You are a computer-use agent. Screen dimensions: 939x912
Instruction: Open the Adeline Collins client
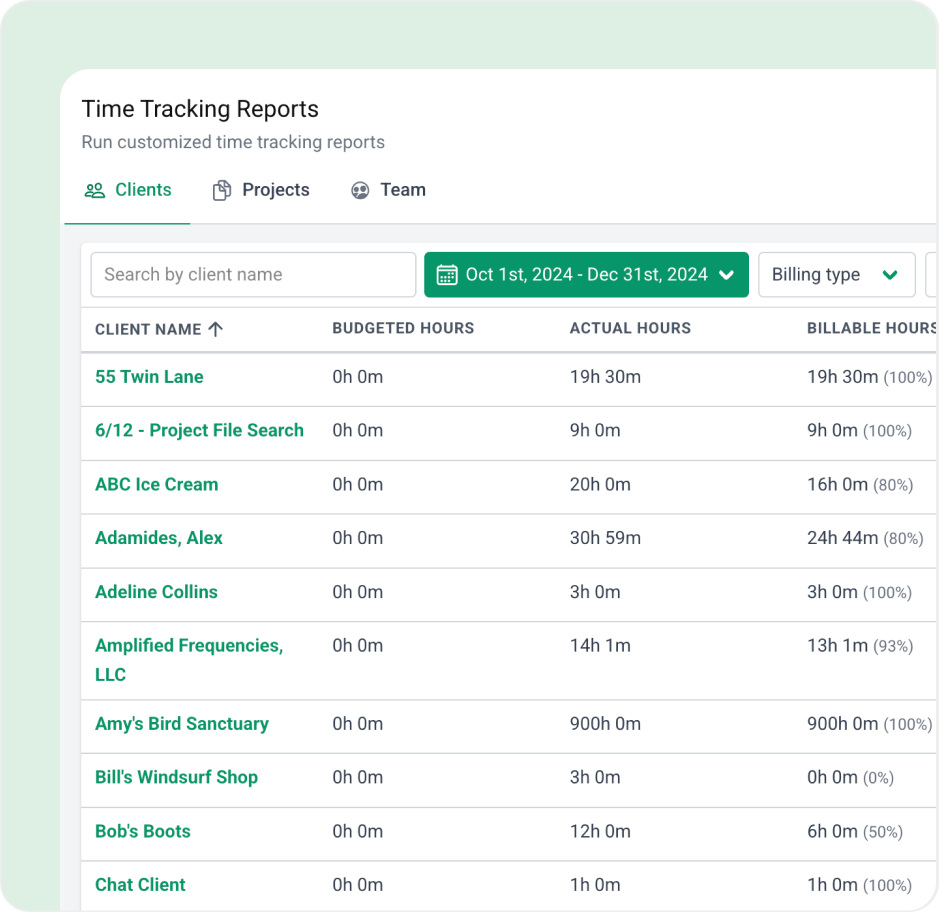[x=156, y=592]
